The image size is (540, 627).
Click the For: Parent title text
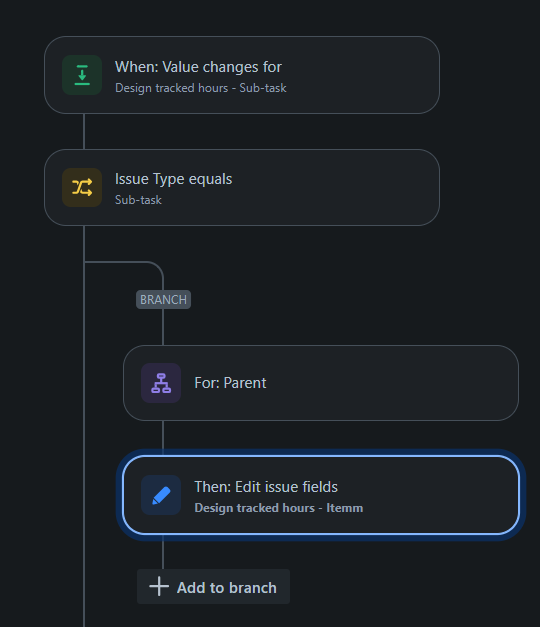[230, 383]
